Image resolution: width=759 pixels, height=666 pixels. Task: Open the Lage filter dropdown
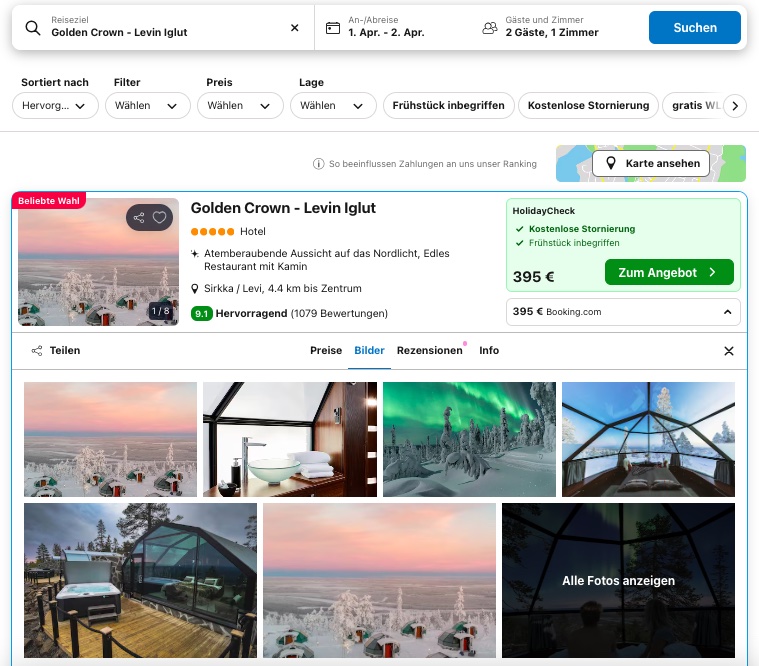(x=332, y=105)
